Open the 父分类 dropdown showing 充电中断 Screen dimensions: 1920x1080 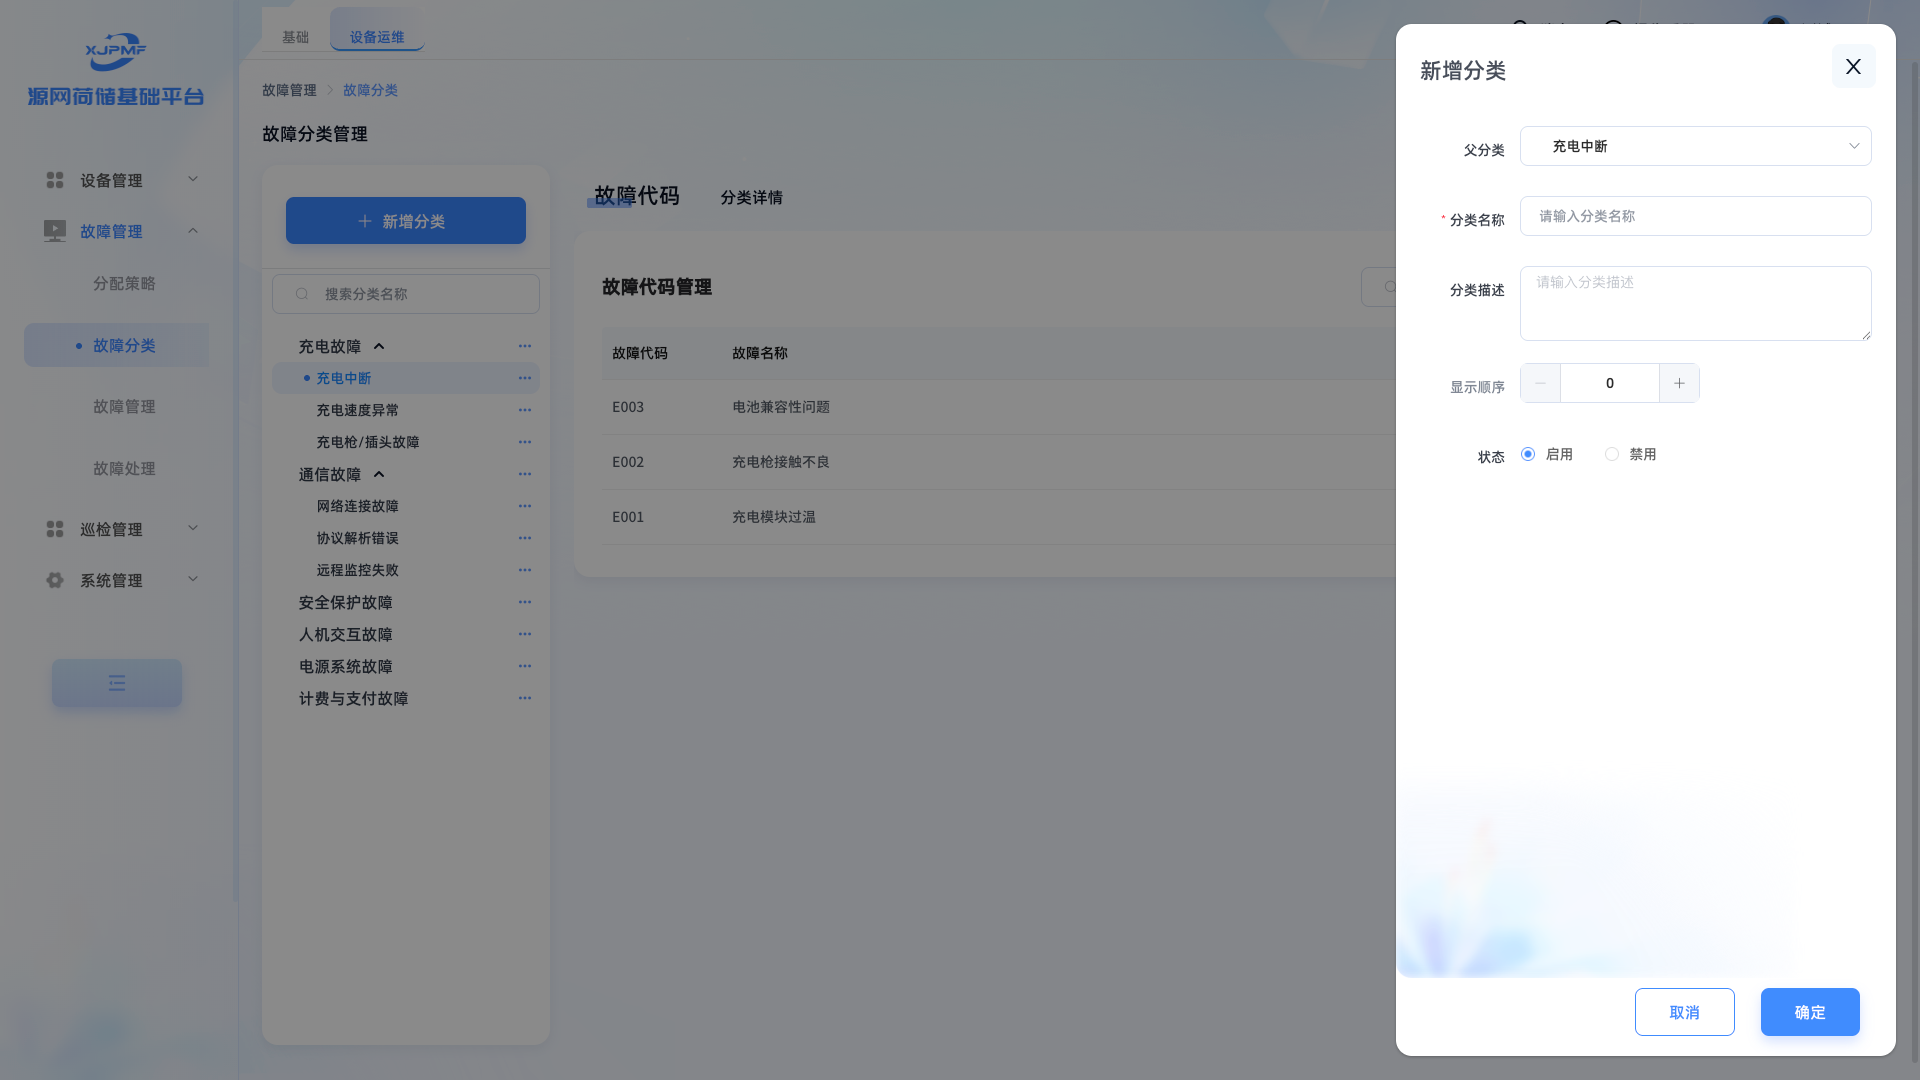click(x=1695, y=146)
